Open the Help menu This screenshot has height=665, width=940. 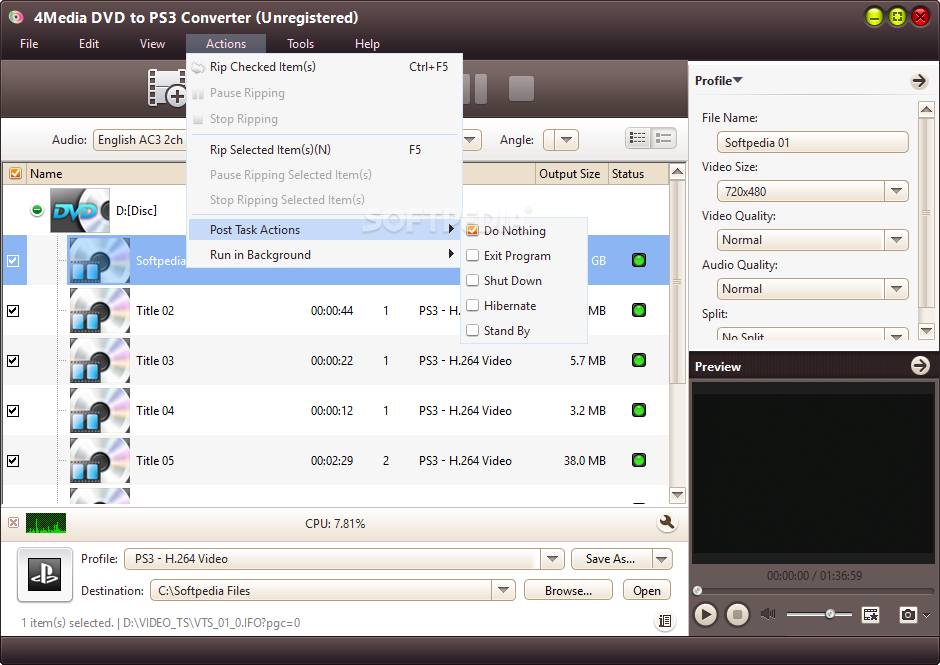click(367, 44)
